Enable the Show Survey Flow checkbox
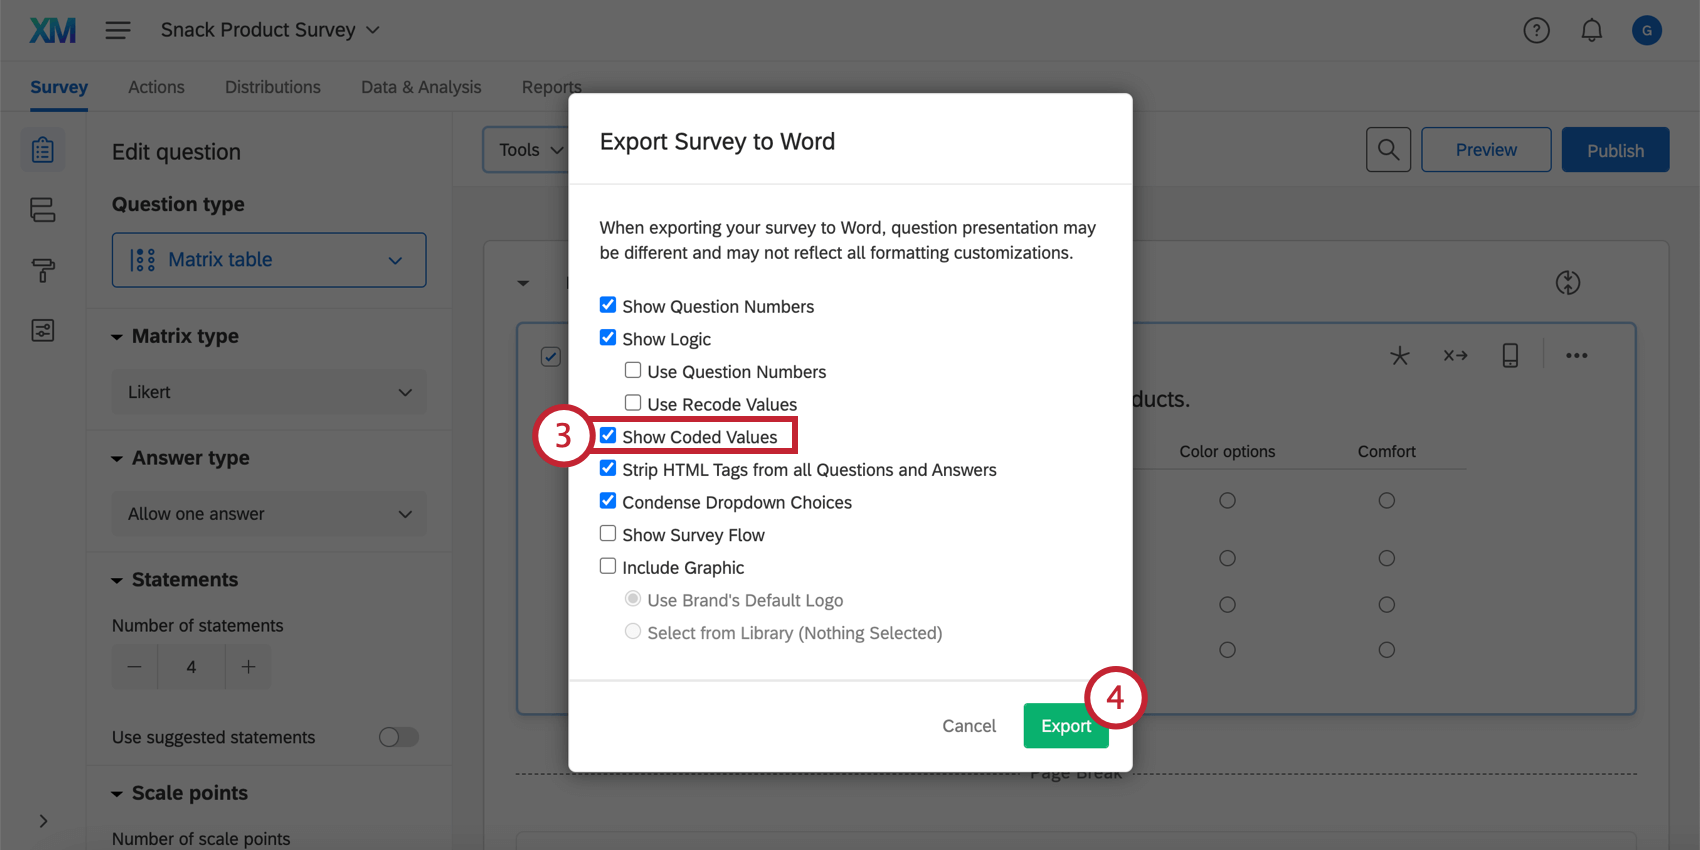Viewport: 1700px width, 850px height. point(608,534)
